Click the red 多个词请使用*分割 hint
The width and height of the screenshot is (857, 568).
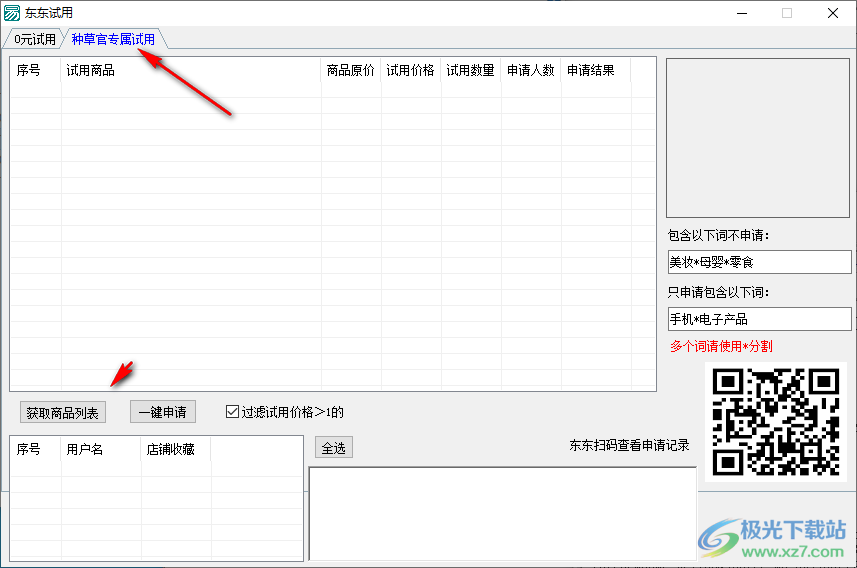pyautogui.click(x=721, y=346)
